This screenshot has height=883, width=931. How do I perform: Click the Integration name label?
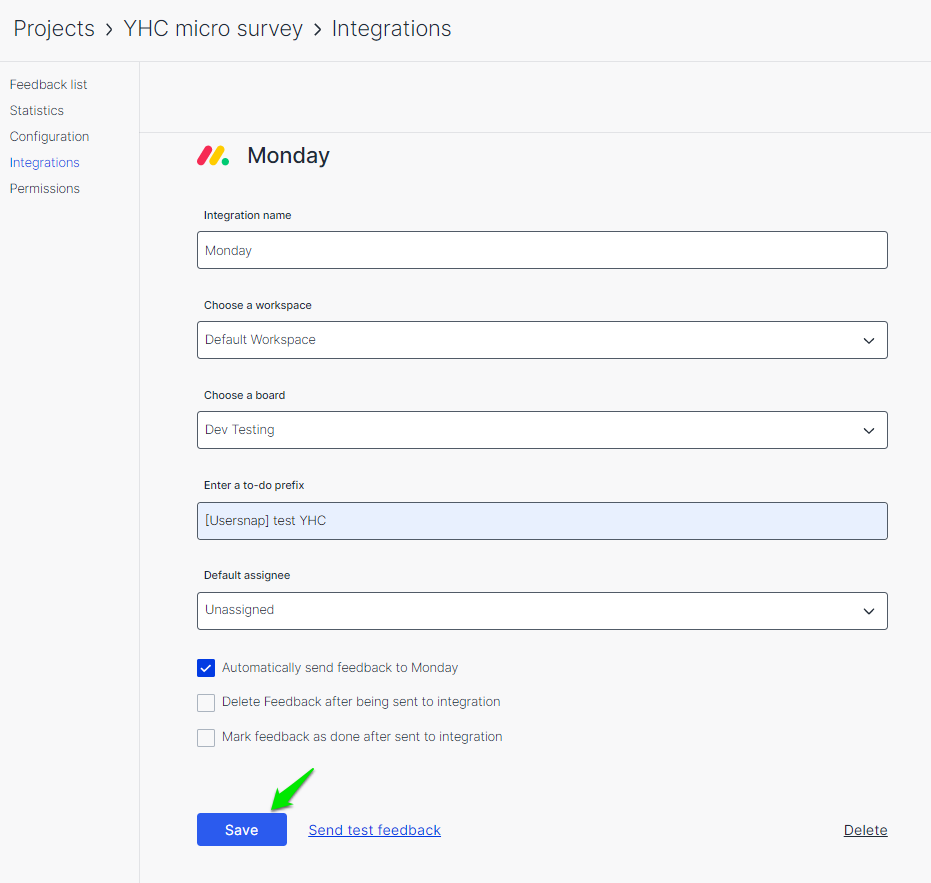tap(248, 215)
